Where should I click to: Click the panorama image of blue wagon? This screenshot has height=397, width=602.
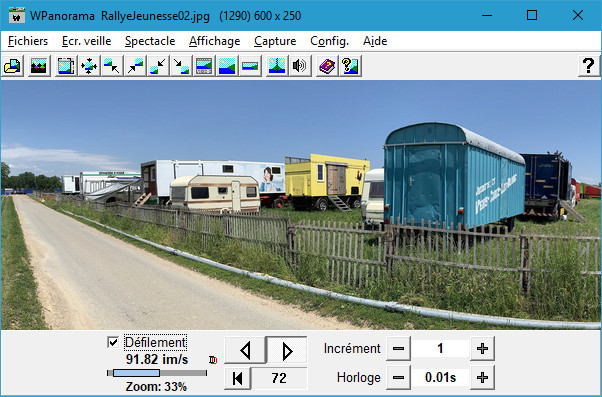pos(454,177)
